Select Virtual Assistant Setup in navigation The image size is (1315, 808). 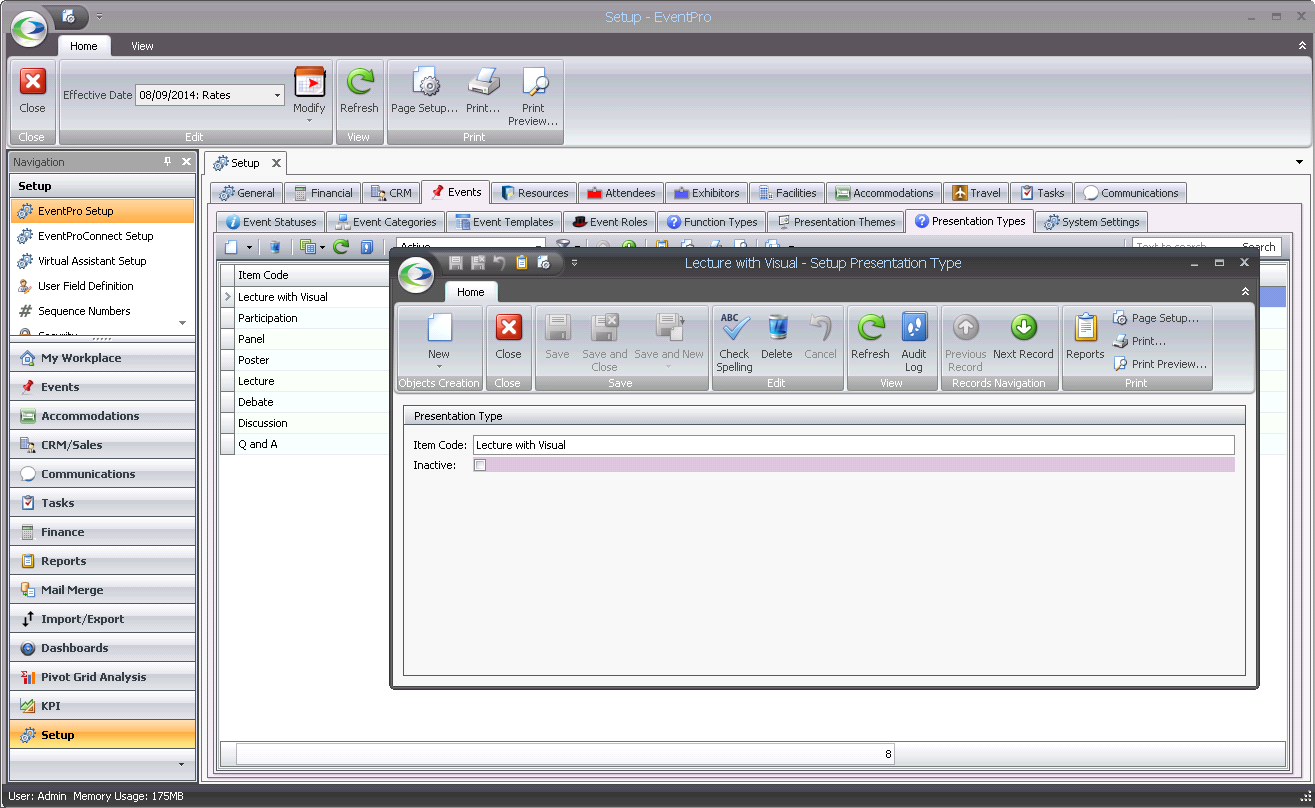103,261
